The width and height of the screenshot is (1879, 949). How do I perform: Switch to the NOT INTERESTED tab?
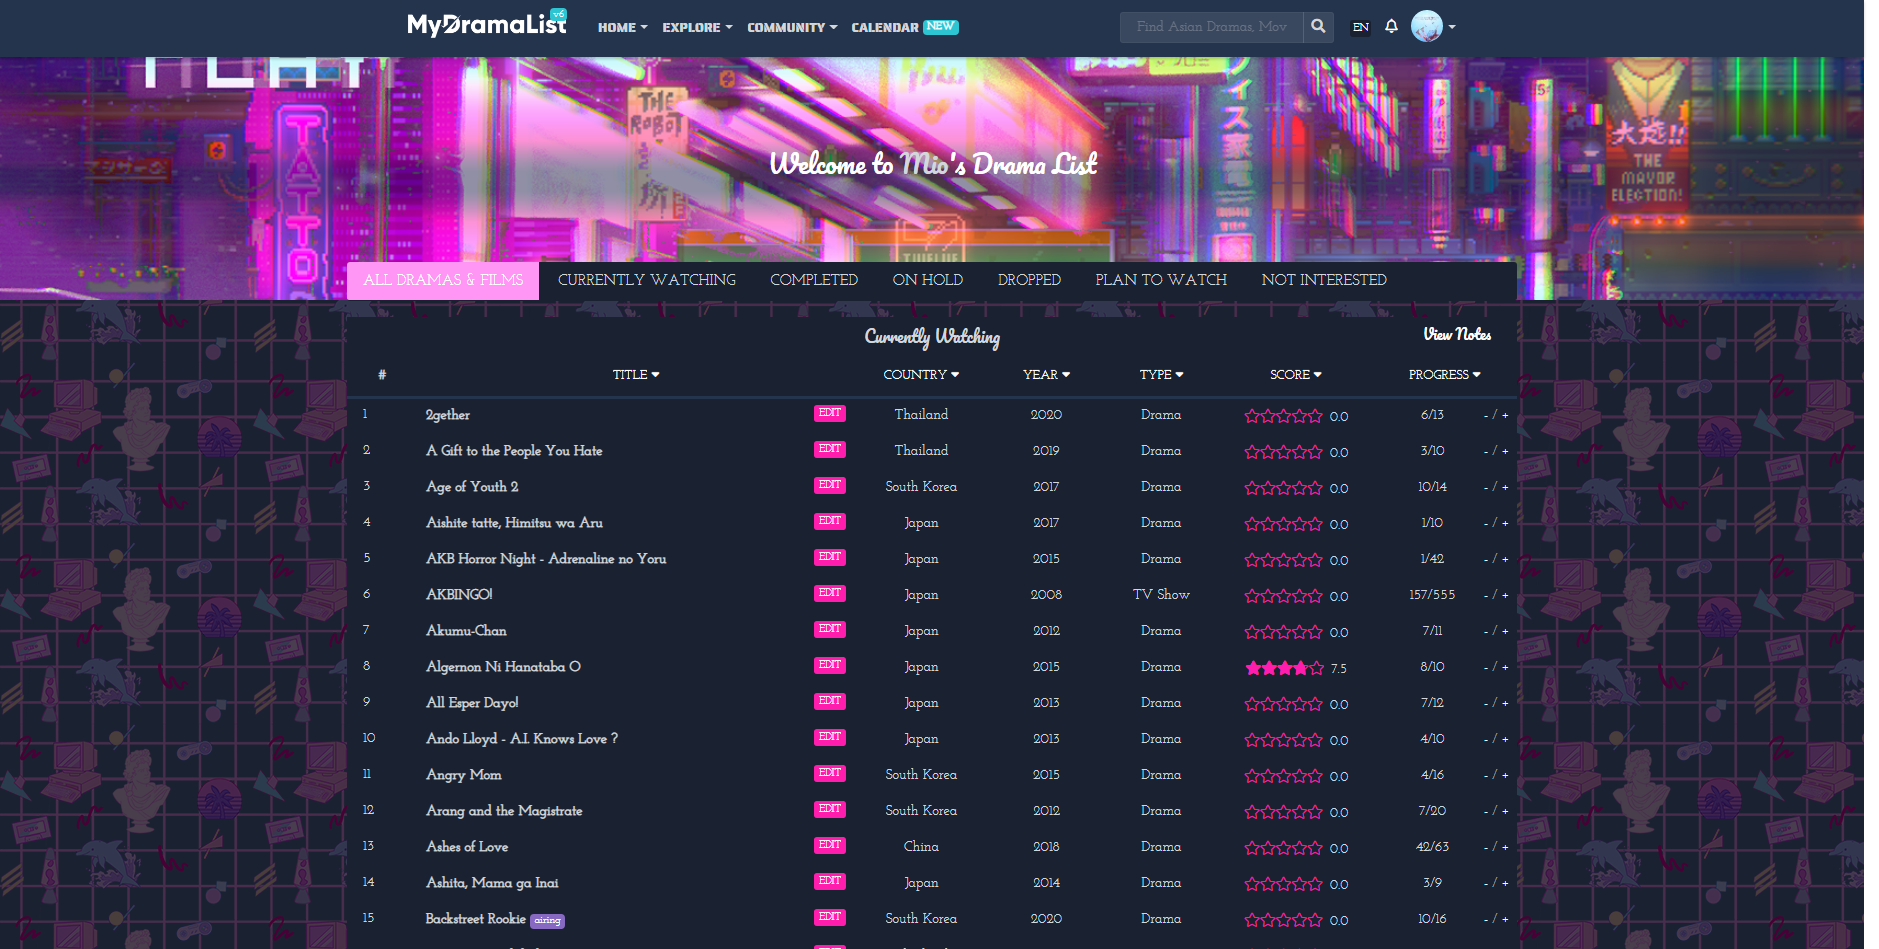click(1324, 280)
